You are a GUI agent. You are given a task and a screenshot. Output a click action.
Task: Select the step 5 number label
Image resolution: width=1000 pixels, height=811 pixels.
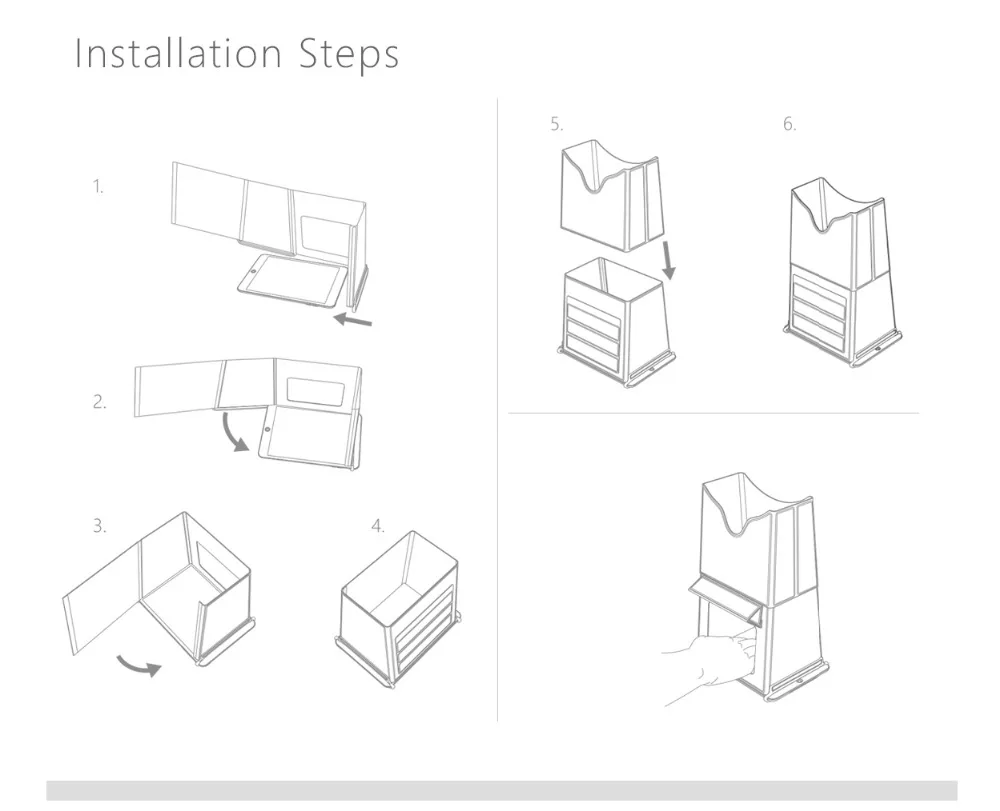point(557,124)
